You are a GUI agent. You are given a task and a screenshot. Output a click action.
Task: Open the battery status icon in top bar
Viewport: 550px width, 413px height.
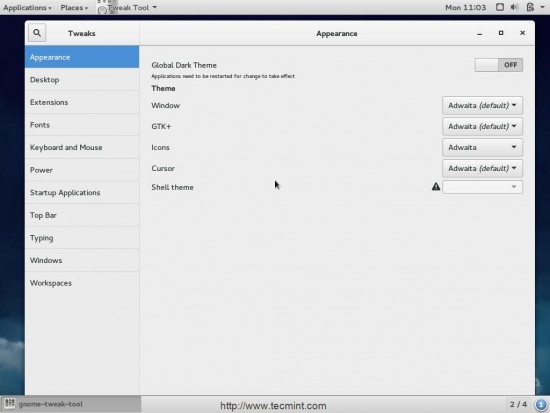(530, 7)
